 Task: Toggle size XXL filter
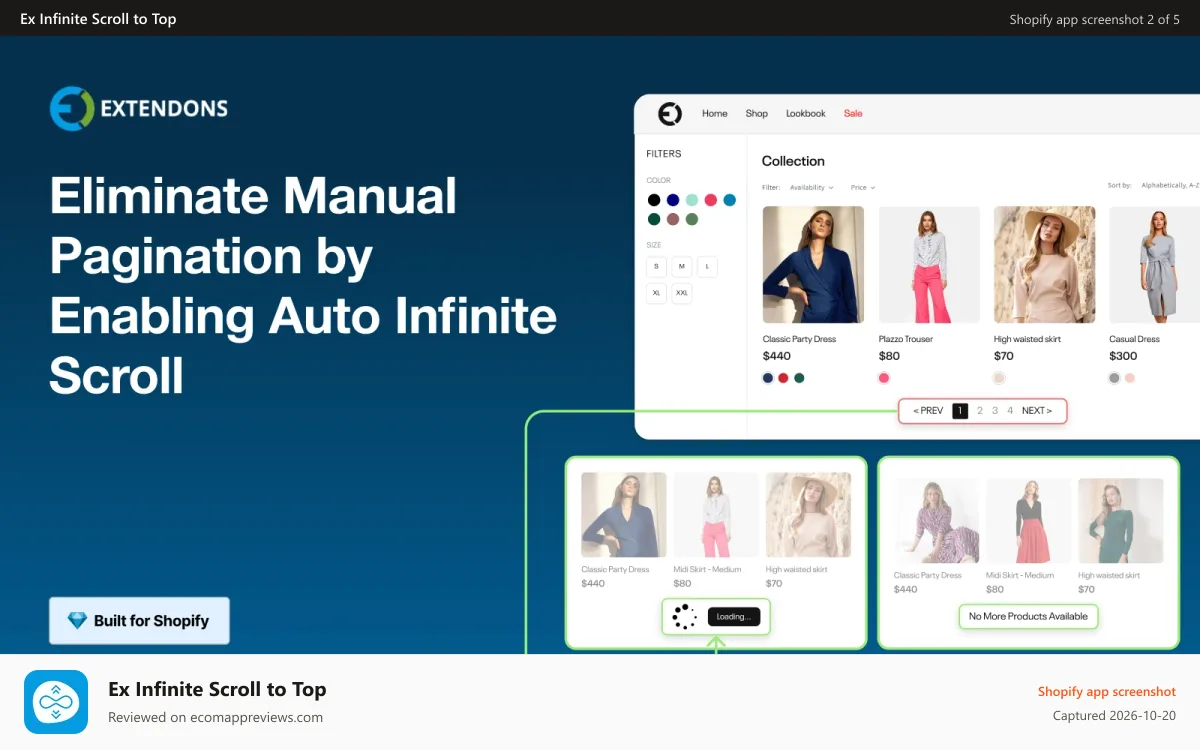pyautogui.click(x=682, y=293)
